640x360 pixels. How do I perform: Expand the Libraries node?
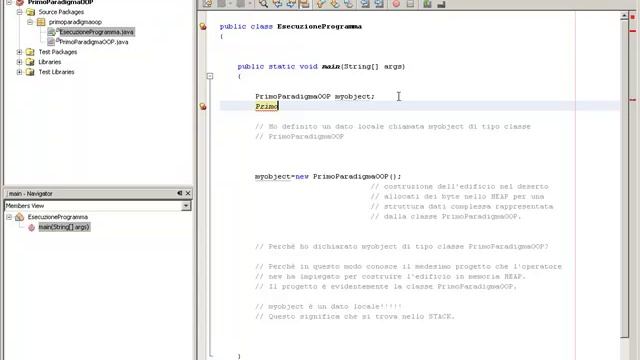coord(19,62)
